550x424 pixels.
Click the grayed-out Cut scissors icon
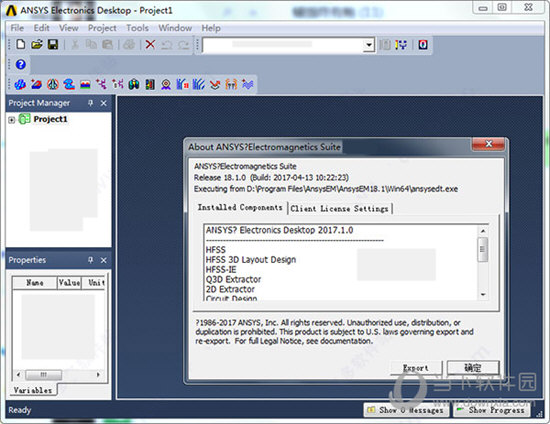pyautogui.click(x=75, y=45)
